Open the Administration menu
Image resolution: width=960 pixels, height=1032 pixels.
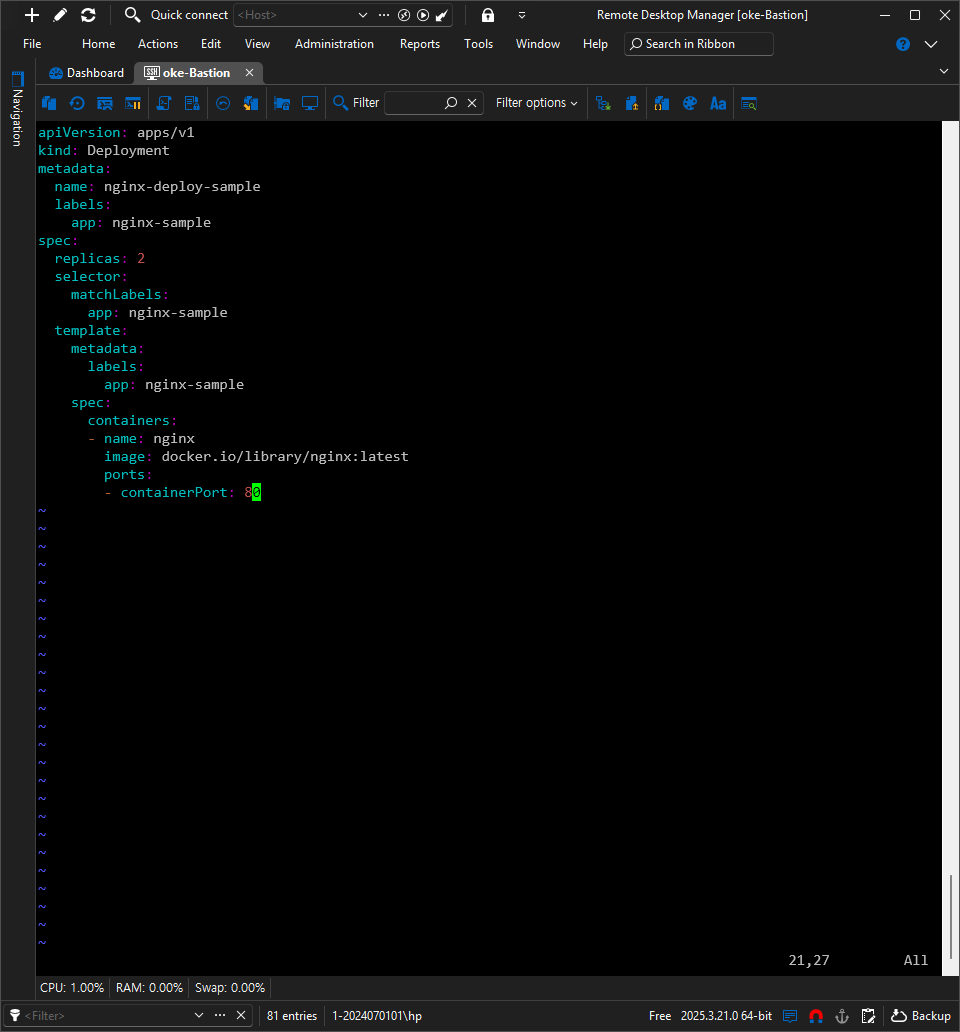point(334,44)
